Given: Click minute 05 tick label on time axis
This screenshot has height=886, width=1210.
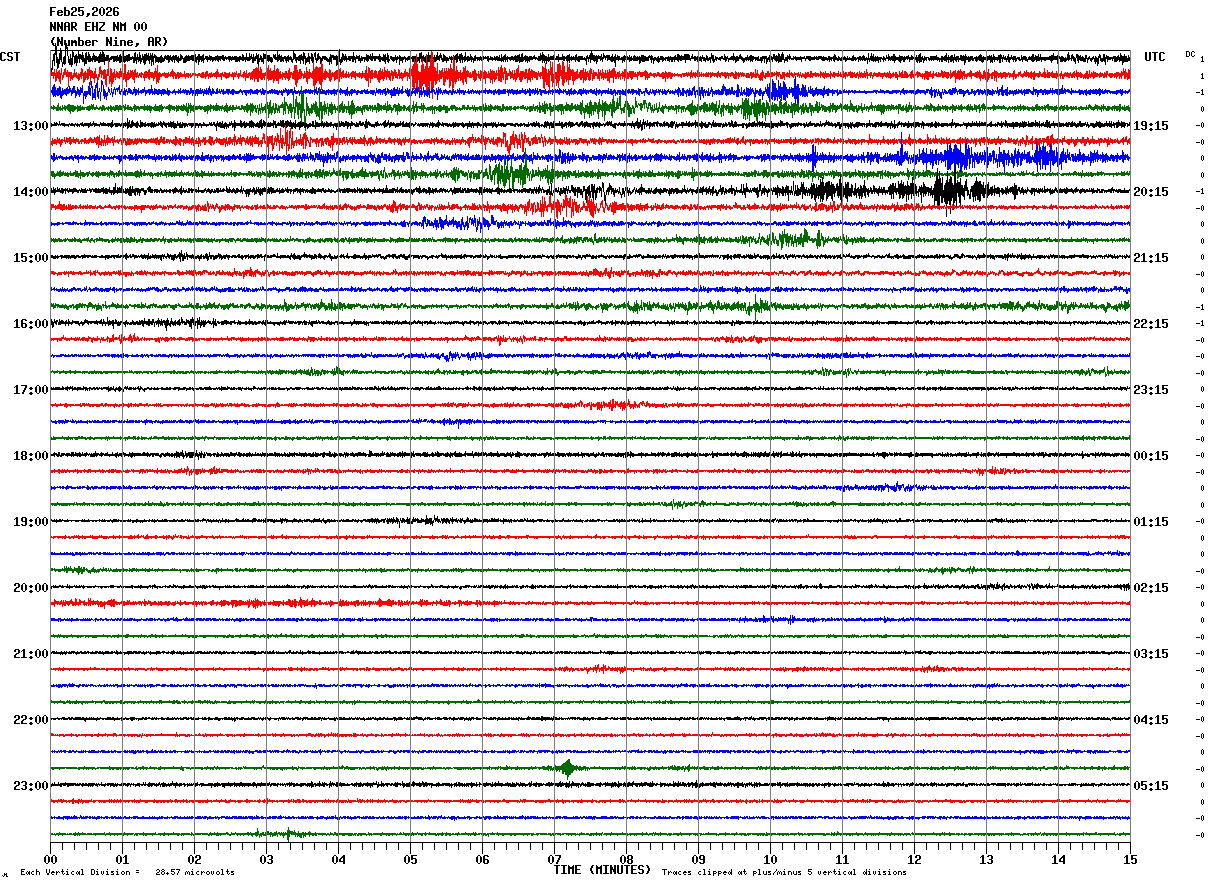Looking at the screenshot, I should coord(410,859).
